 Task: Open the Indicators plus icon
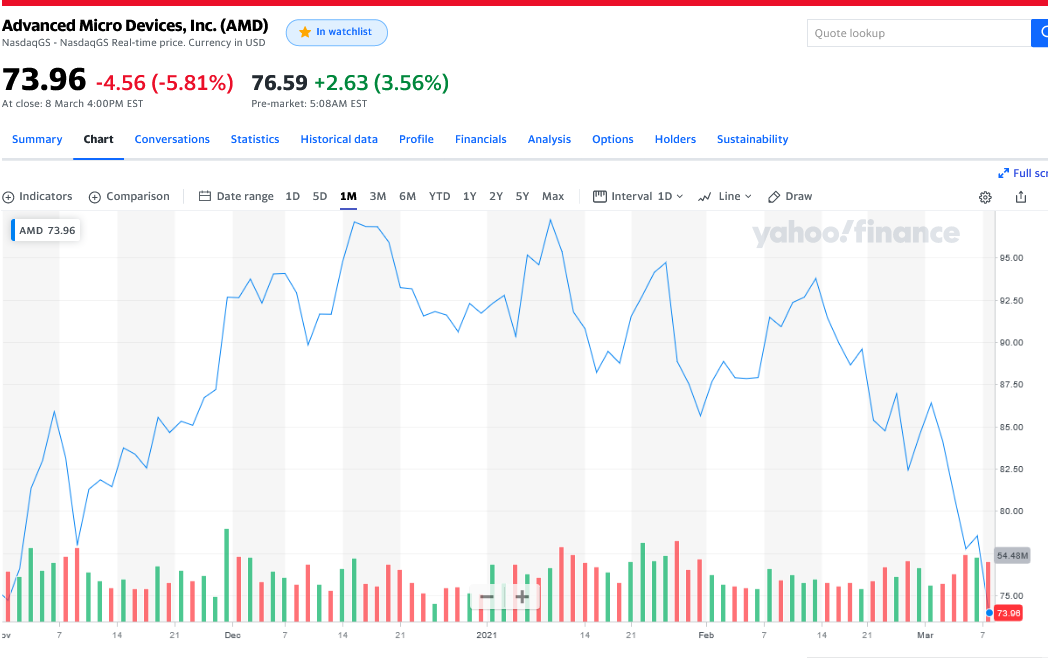(x=8, y=197)
